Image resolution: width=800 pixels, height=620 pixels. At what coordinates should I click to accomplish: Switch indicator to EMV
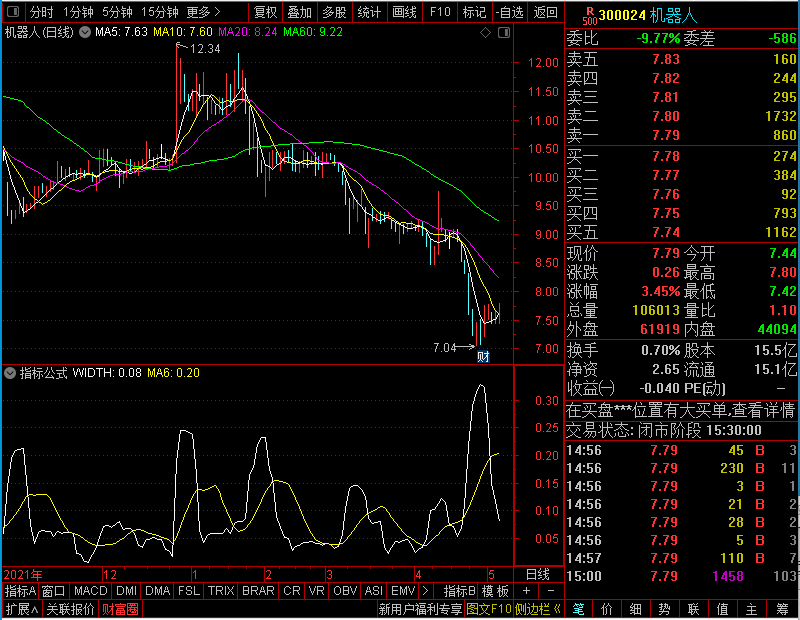tap(403, 591)
